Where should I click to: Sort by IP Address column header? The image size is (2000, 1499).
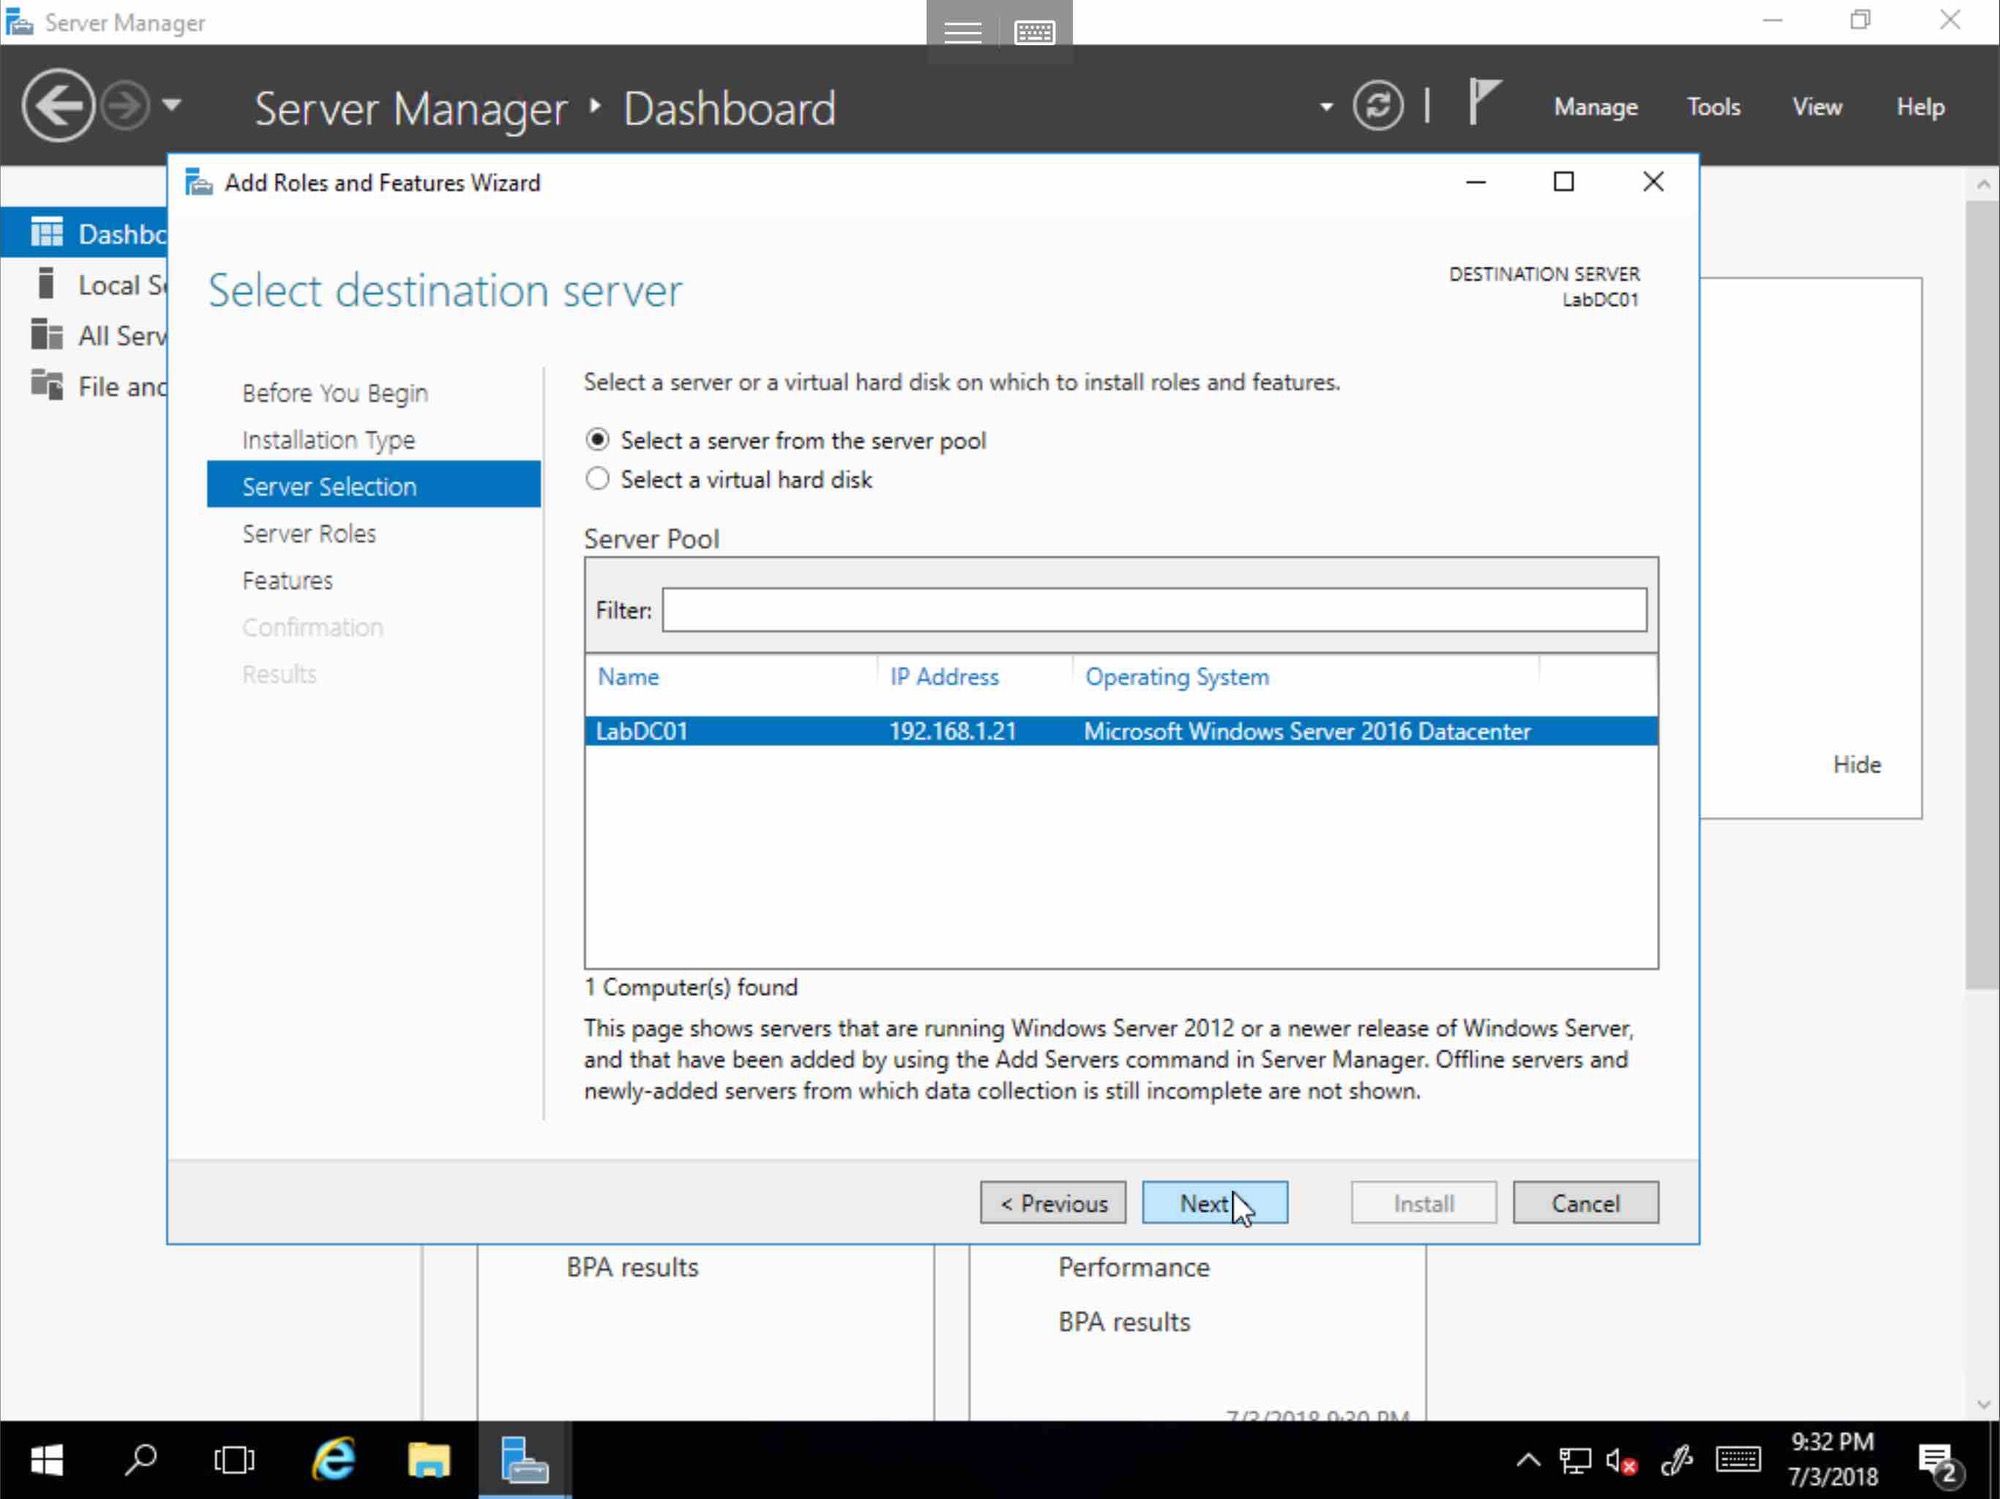[944, 677]
